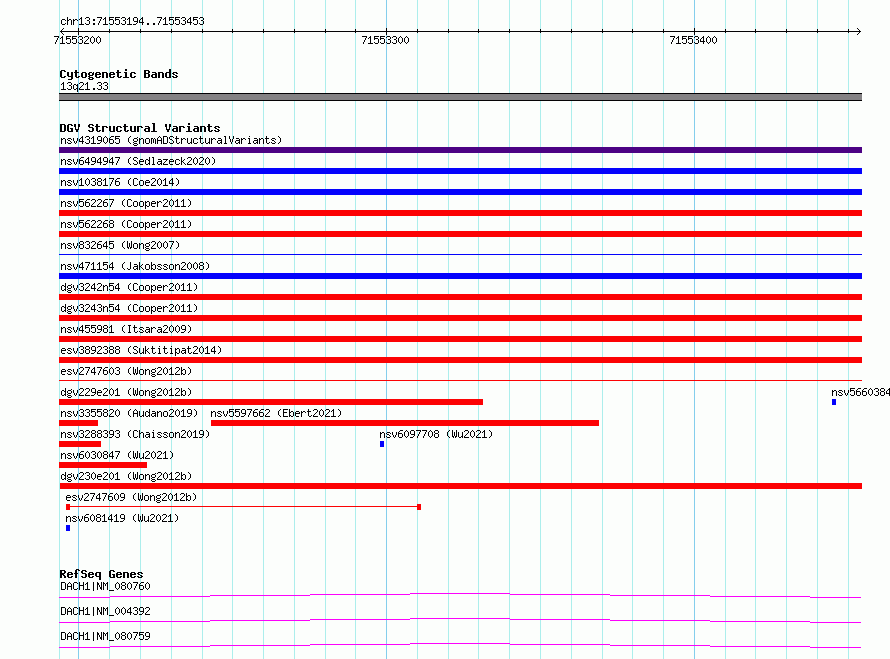Click the 71553200 ruler position label
The image size is (890, 659).
[77, 40]
